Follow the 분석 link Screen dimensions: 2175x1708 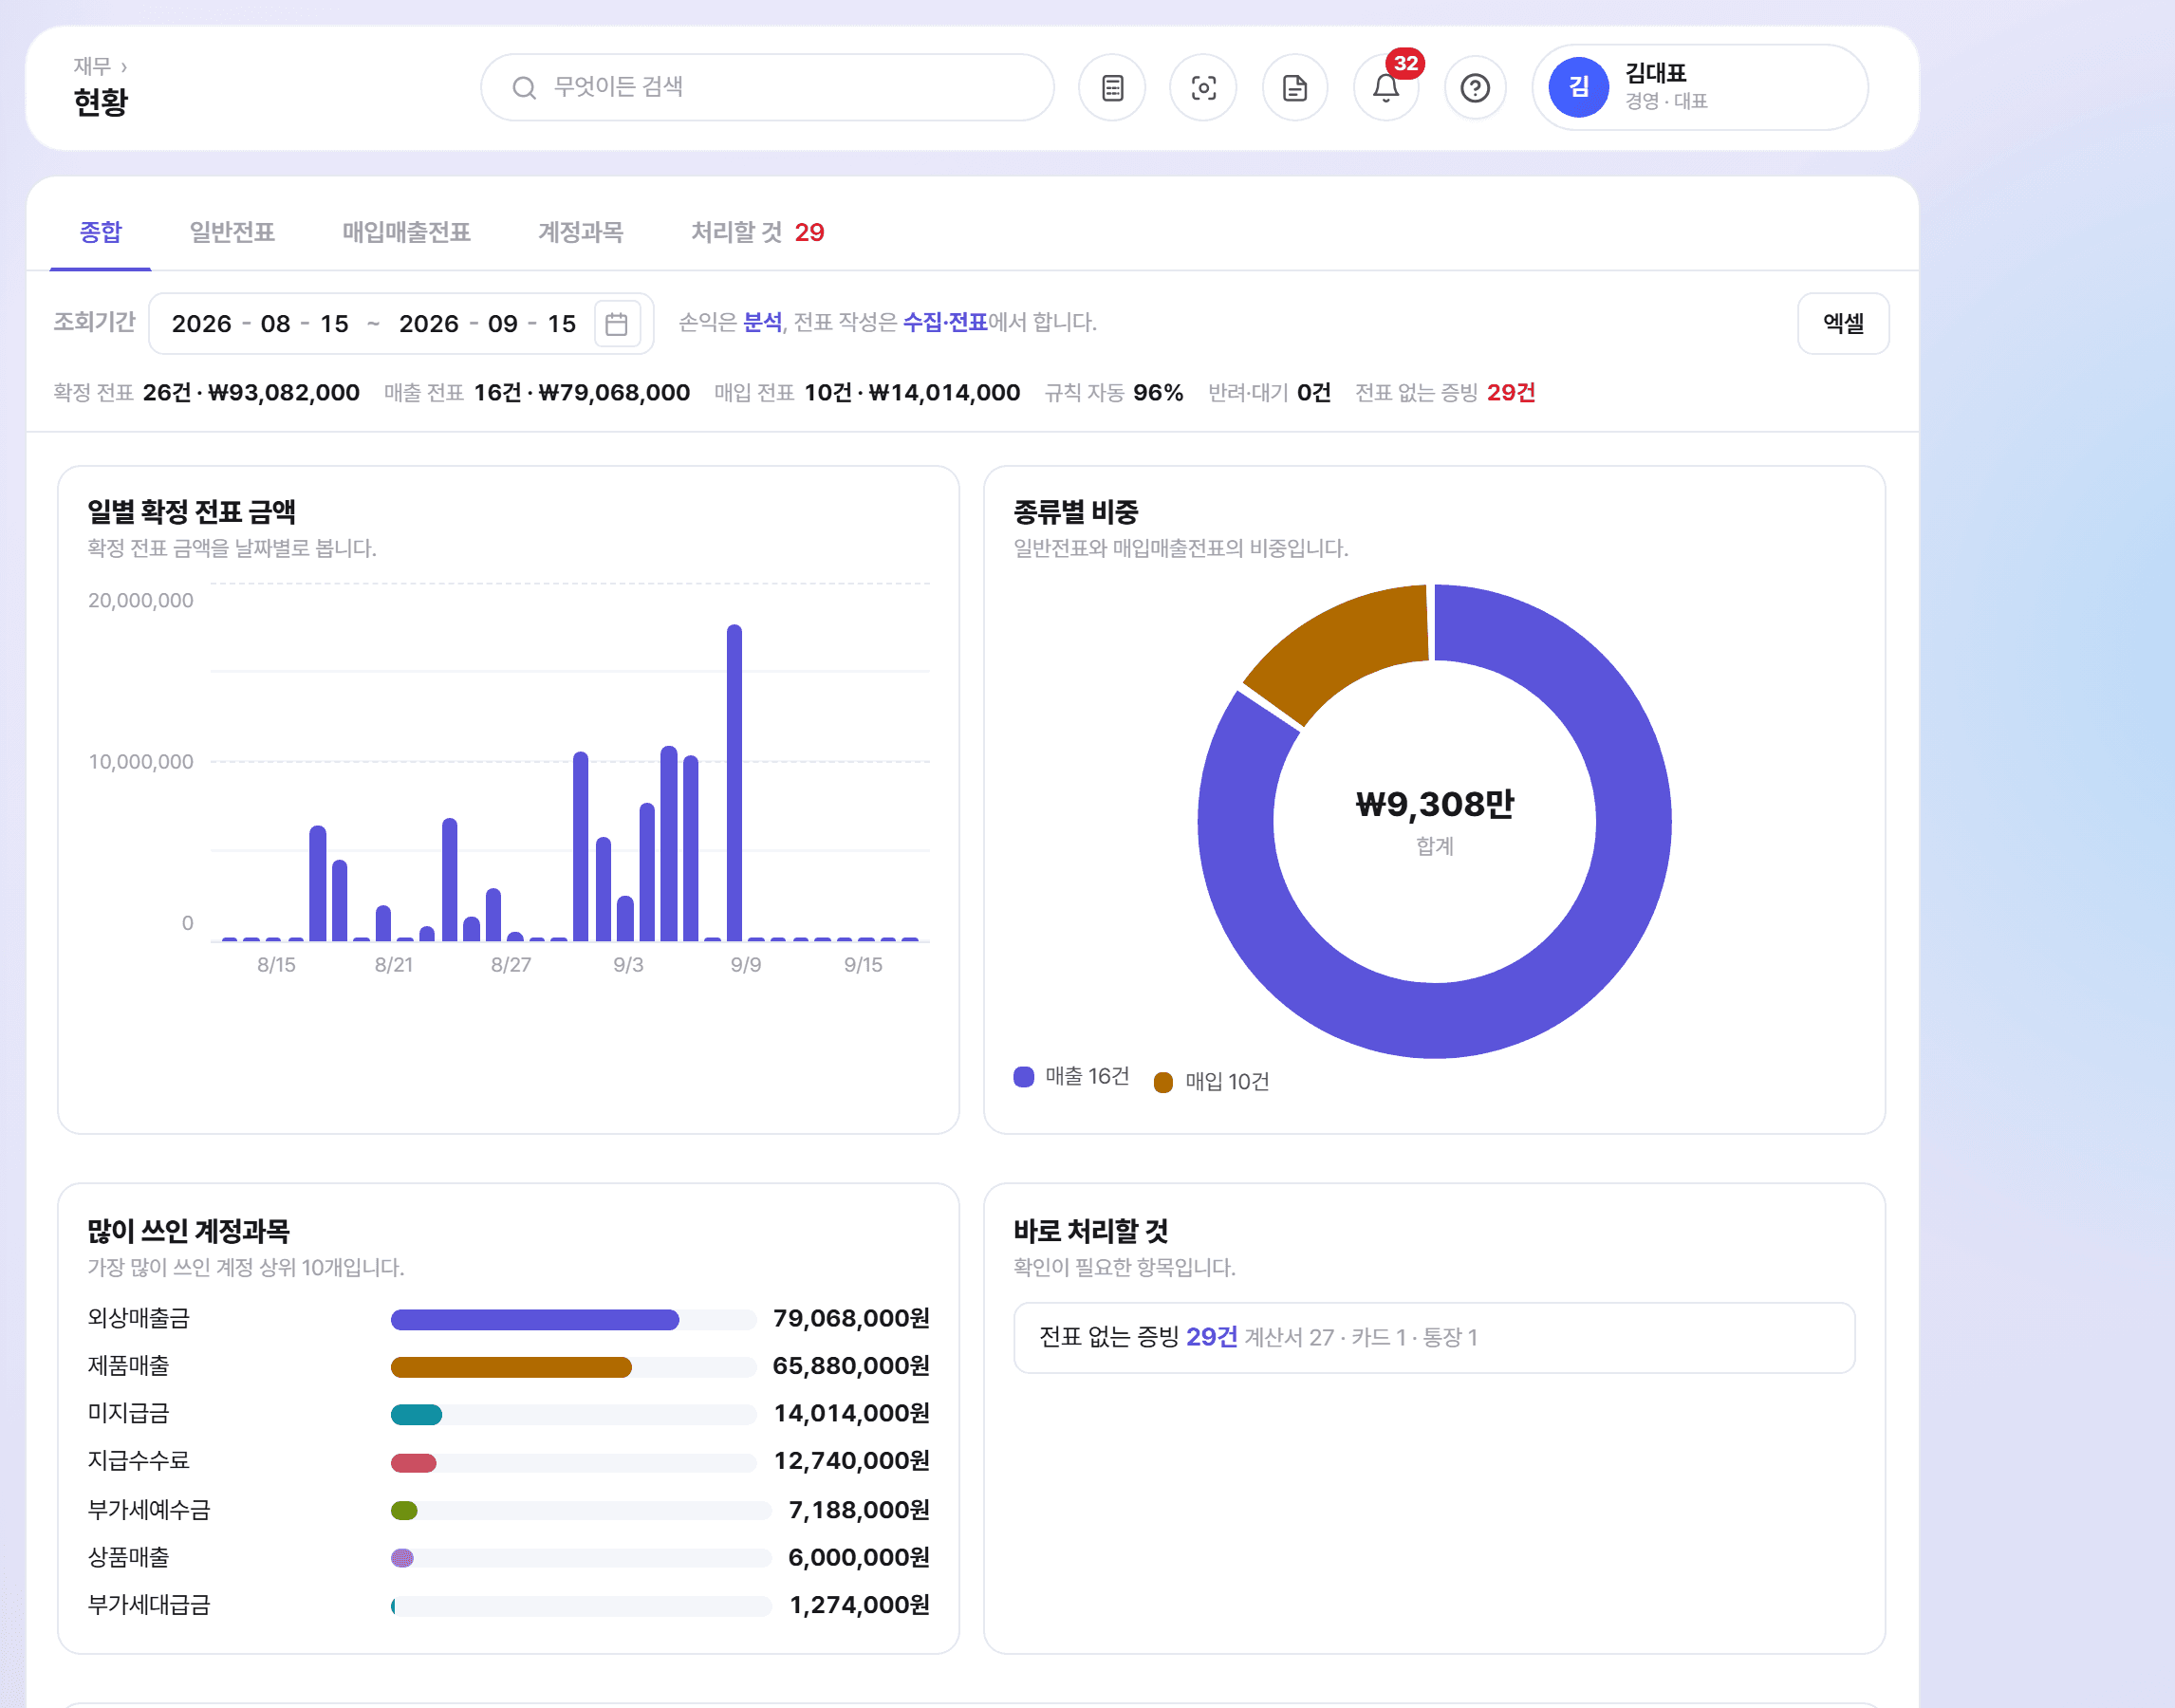tap(763, 322)
